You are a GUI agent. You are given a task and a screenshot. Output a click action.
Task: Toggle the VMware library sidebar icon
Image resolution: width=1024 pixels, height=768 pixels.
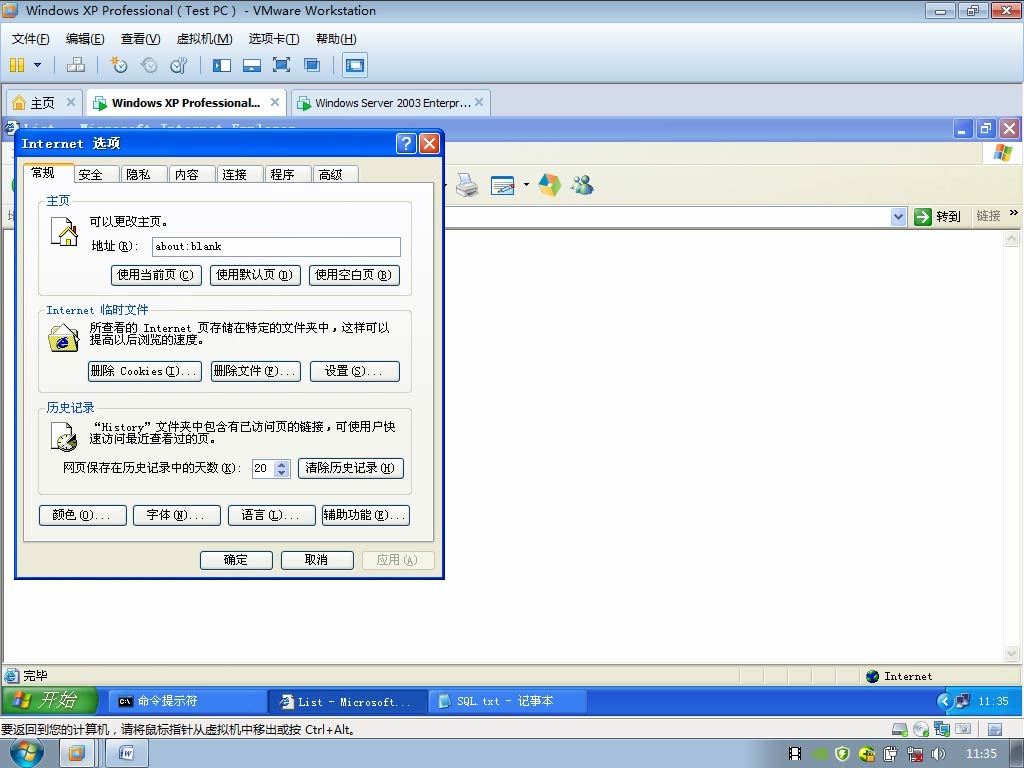tap(222, 65)
